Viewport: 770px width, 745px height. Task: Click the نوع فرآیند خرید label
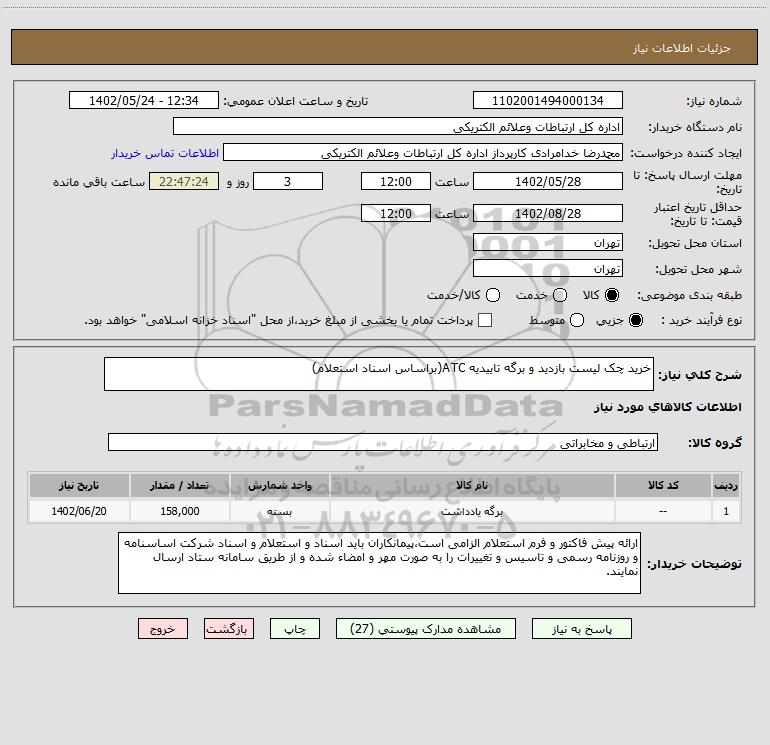coord(701,321)
